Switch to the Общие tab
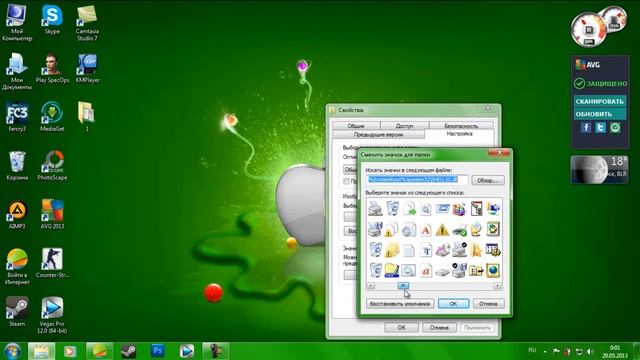The height and width of the screenshot is (360, 640). pos(356,126)
